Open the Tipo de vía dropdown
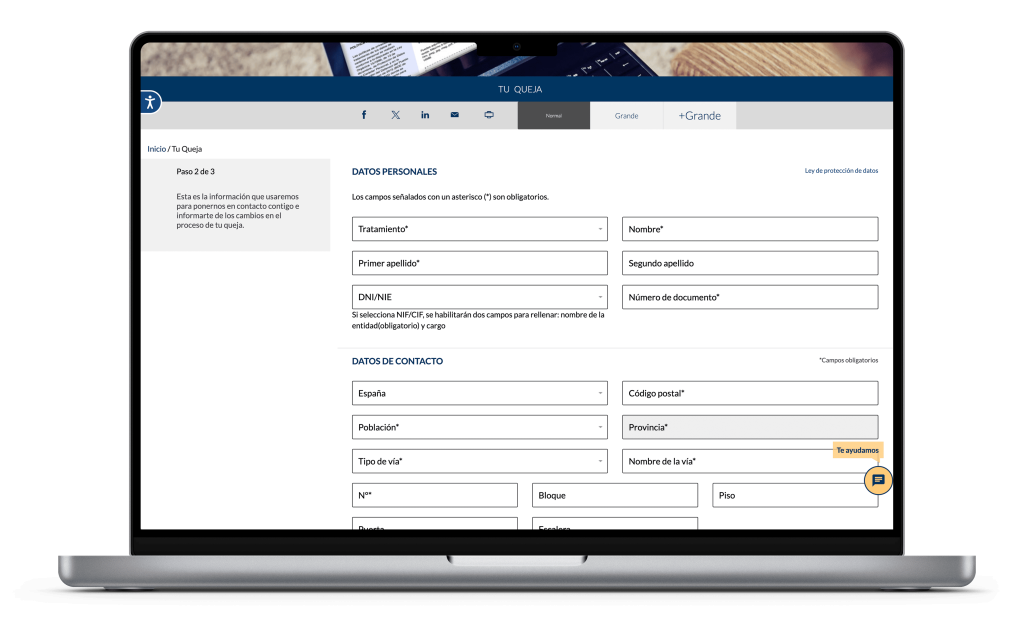1024x639 pixels. pos(480,461)
